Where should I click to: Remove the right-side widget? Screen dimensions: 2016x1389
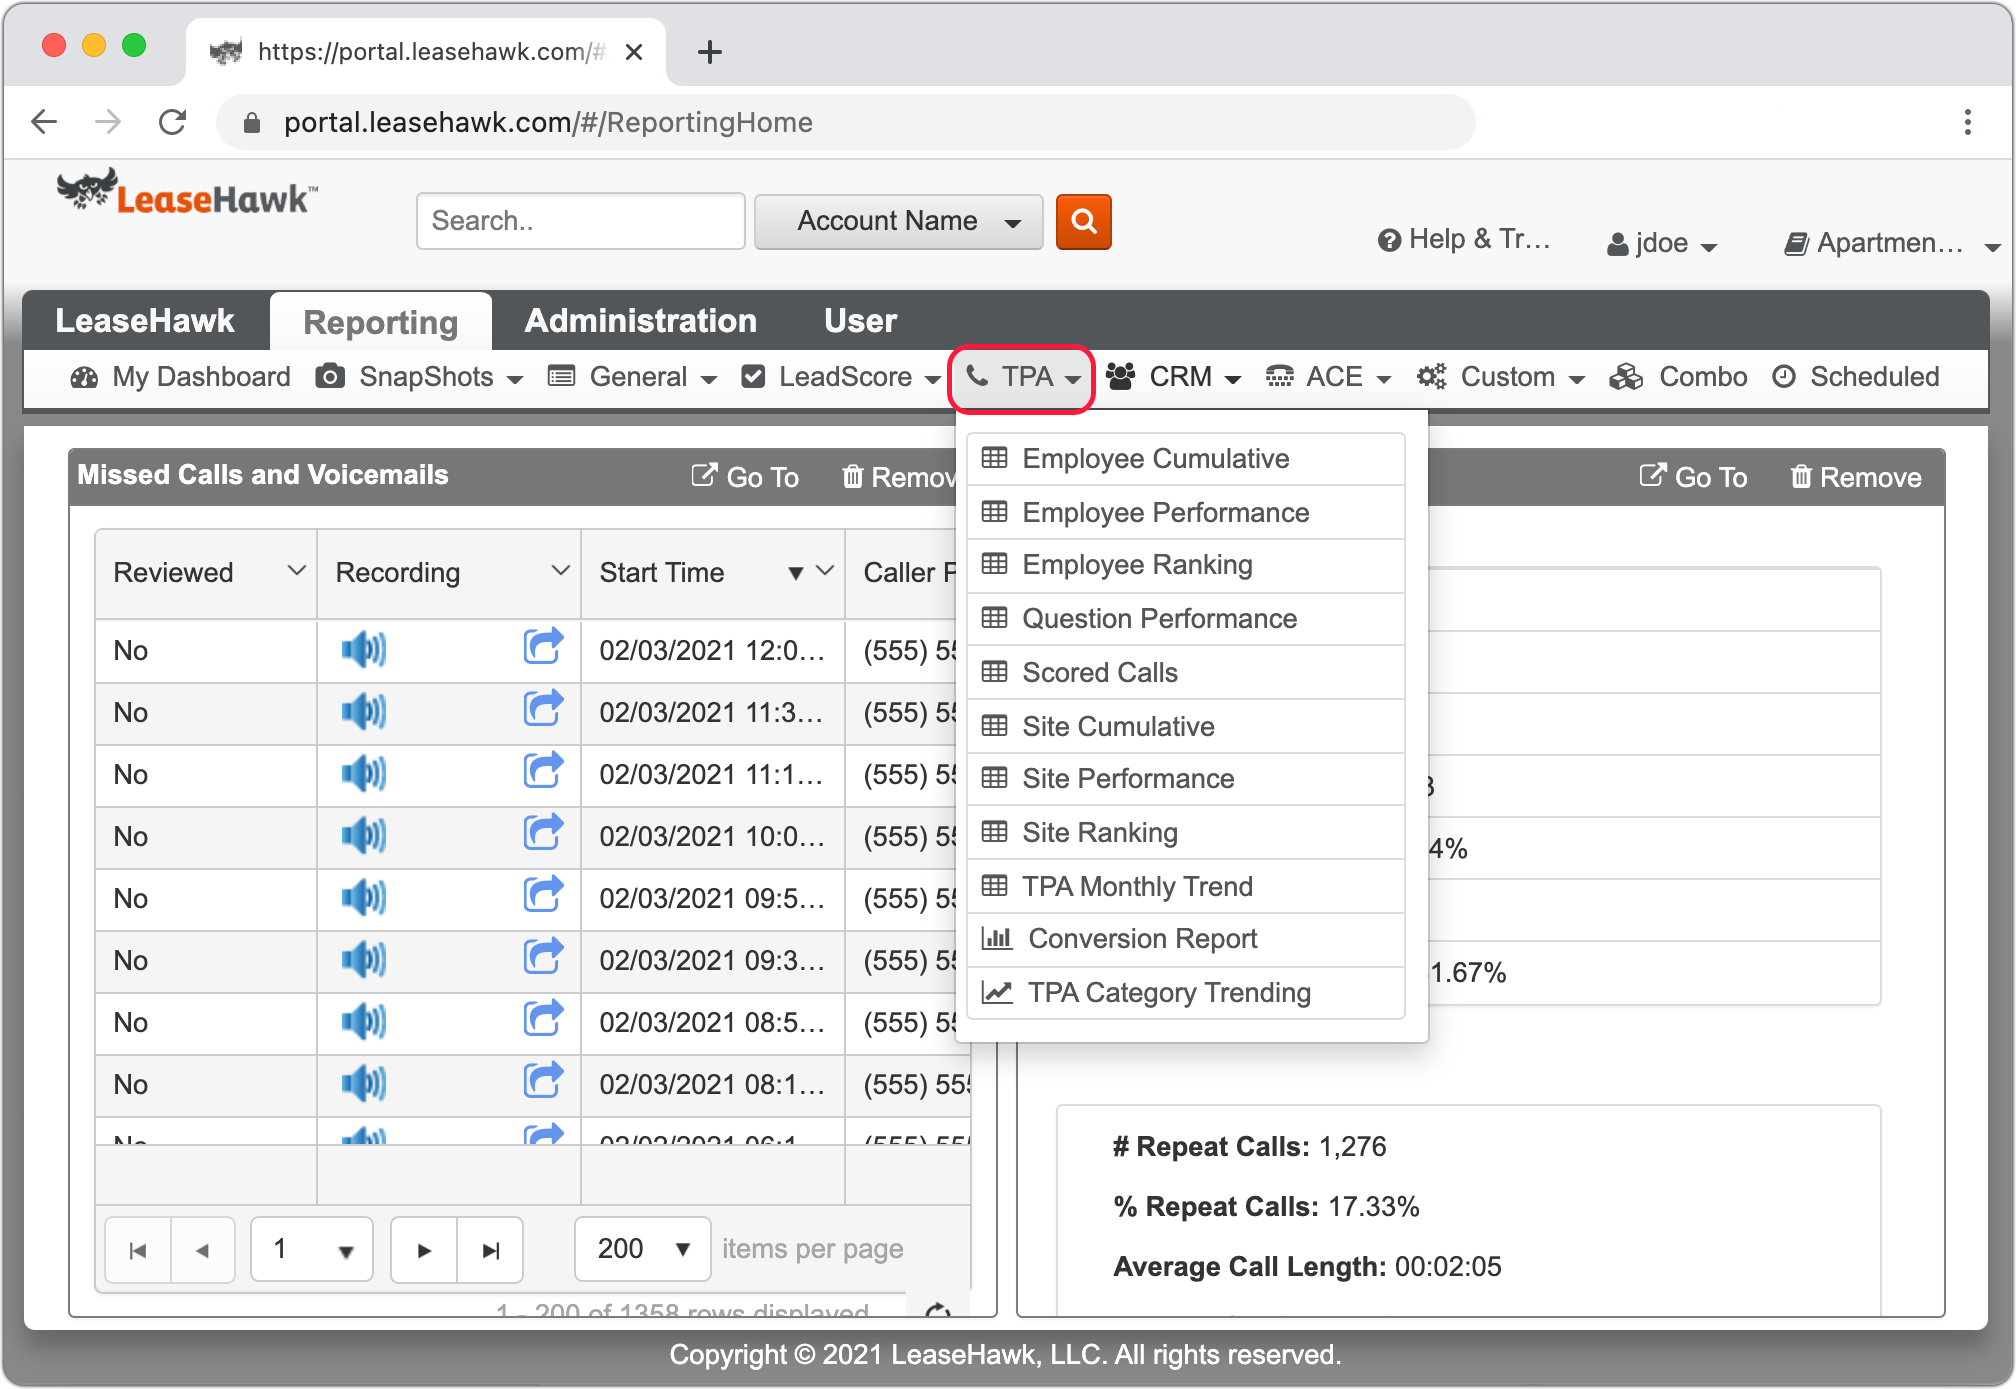coord(1855,477)
